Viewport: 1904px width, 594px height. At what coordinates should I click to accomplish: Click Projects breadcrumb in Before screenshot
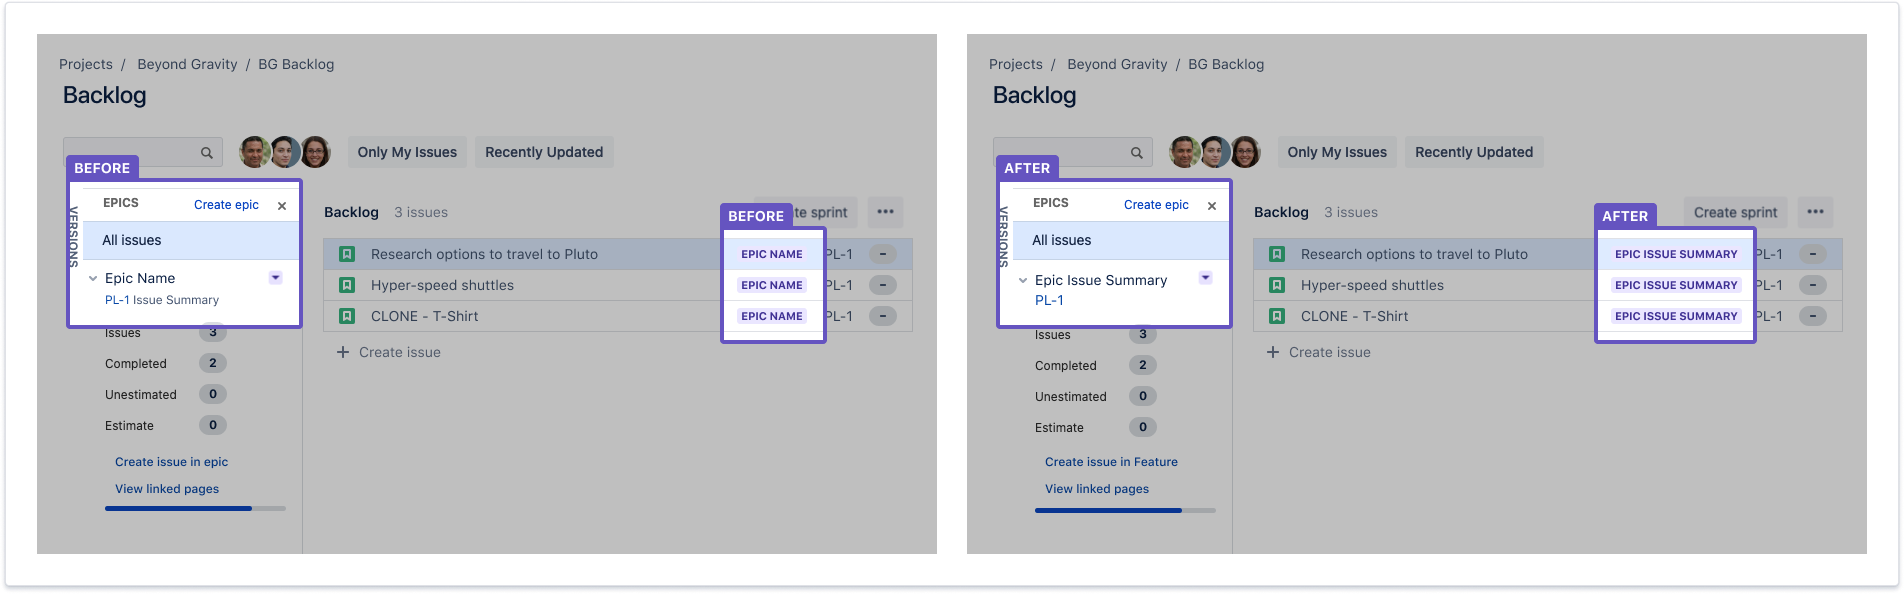click(x=86, y=64)
